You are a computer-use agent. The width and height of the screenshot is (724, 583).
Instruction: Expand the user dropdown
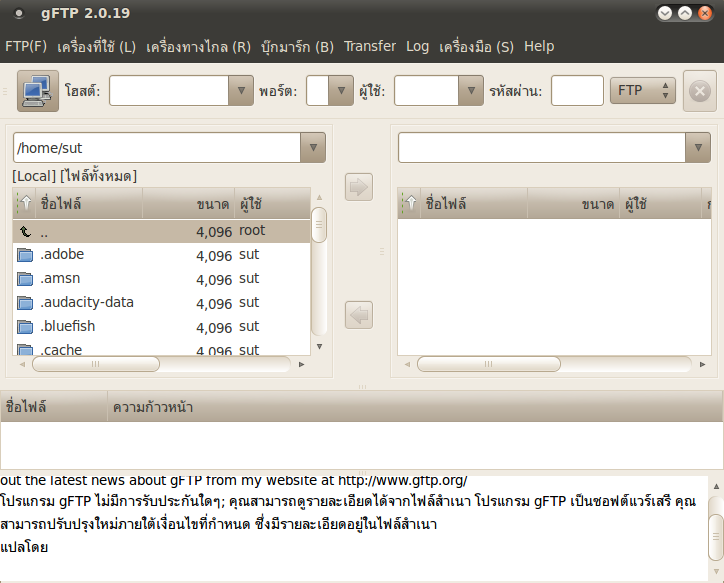point(471,90)
